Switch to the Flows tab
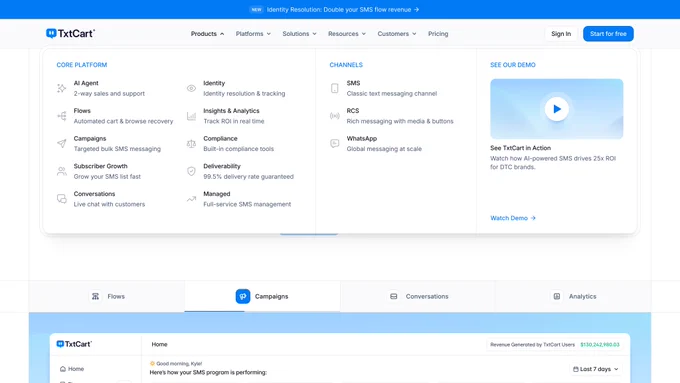 point(107,296)
